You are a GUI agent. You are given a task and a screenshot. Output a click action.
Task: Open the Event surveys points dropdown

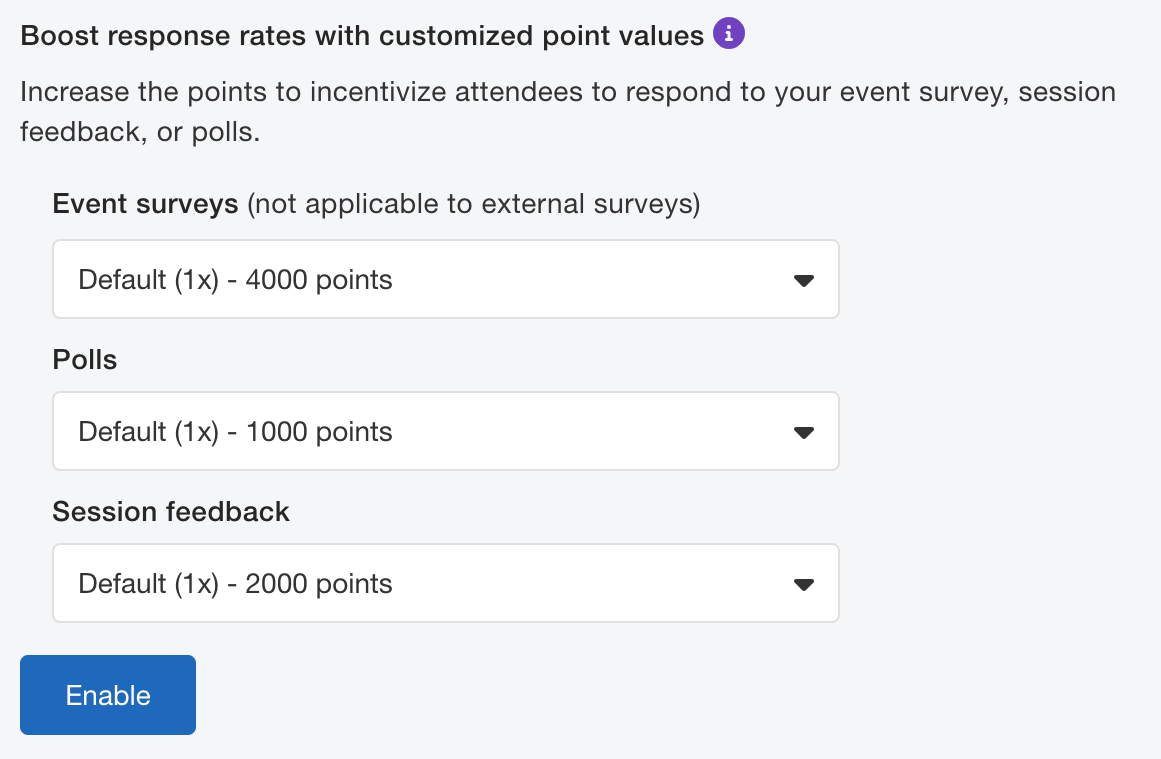click(x=445, y=280)
